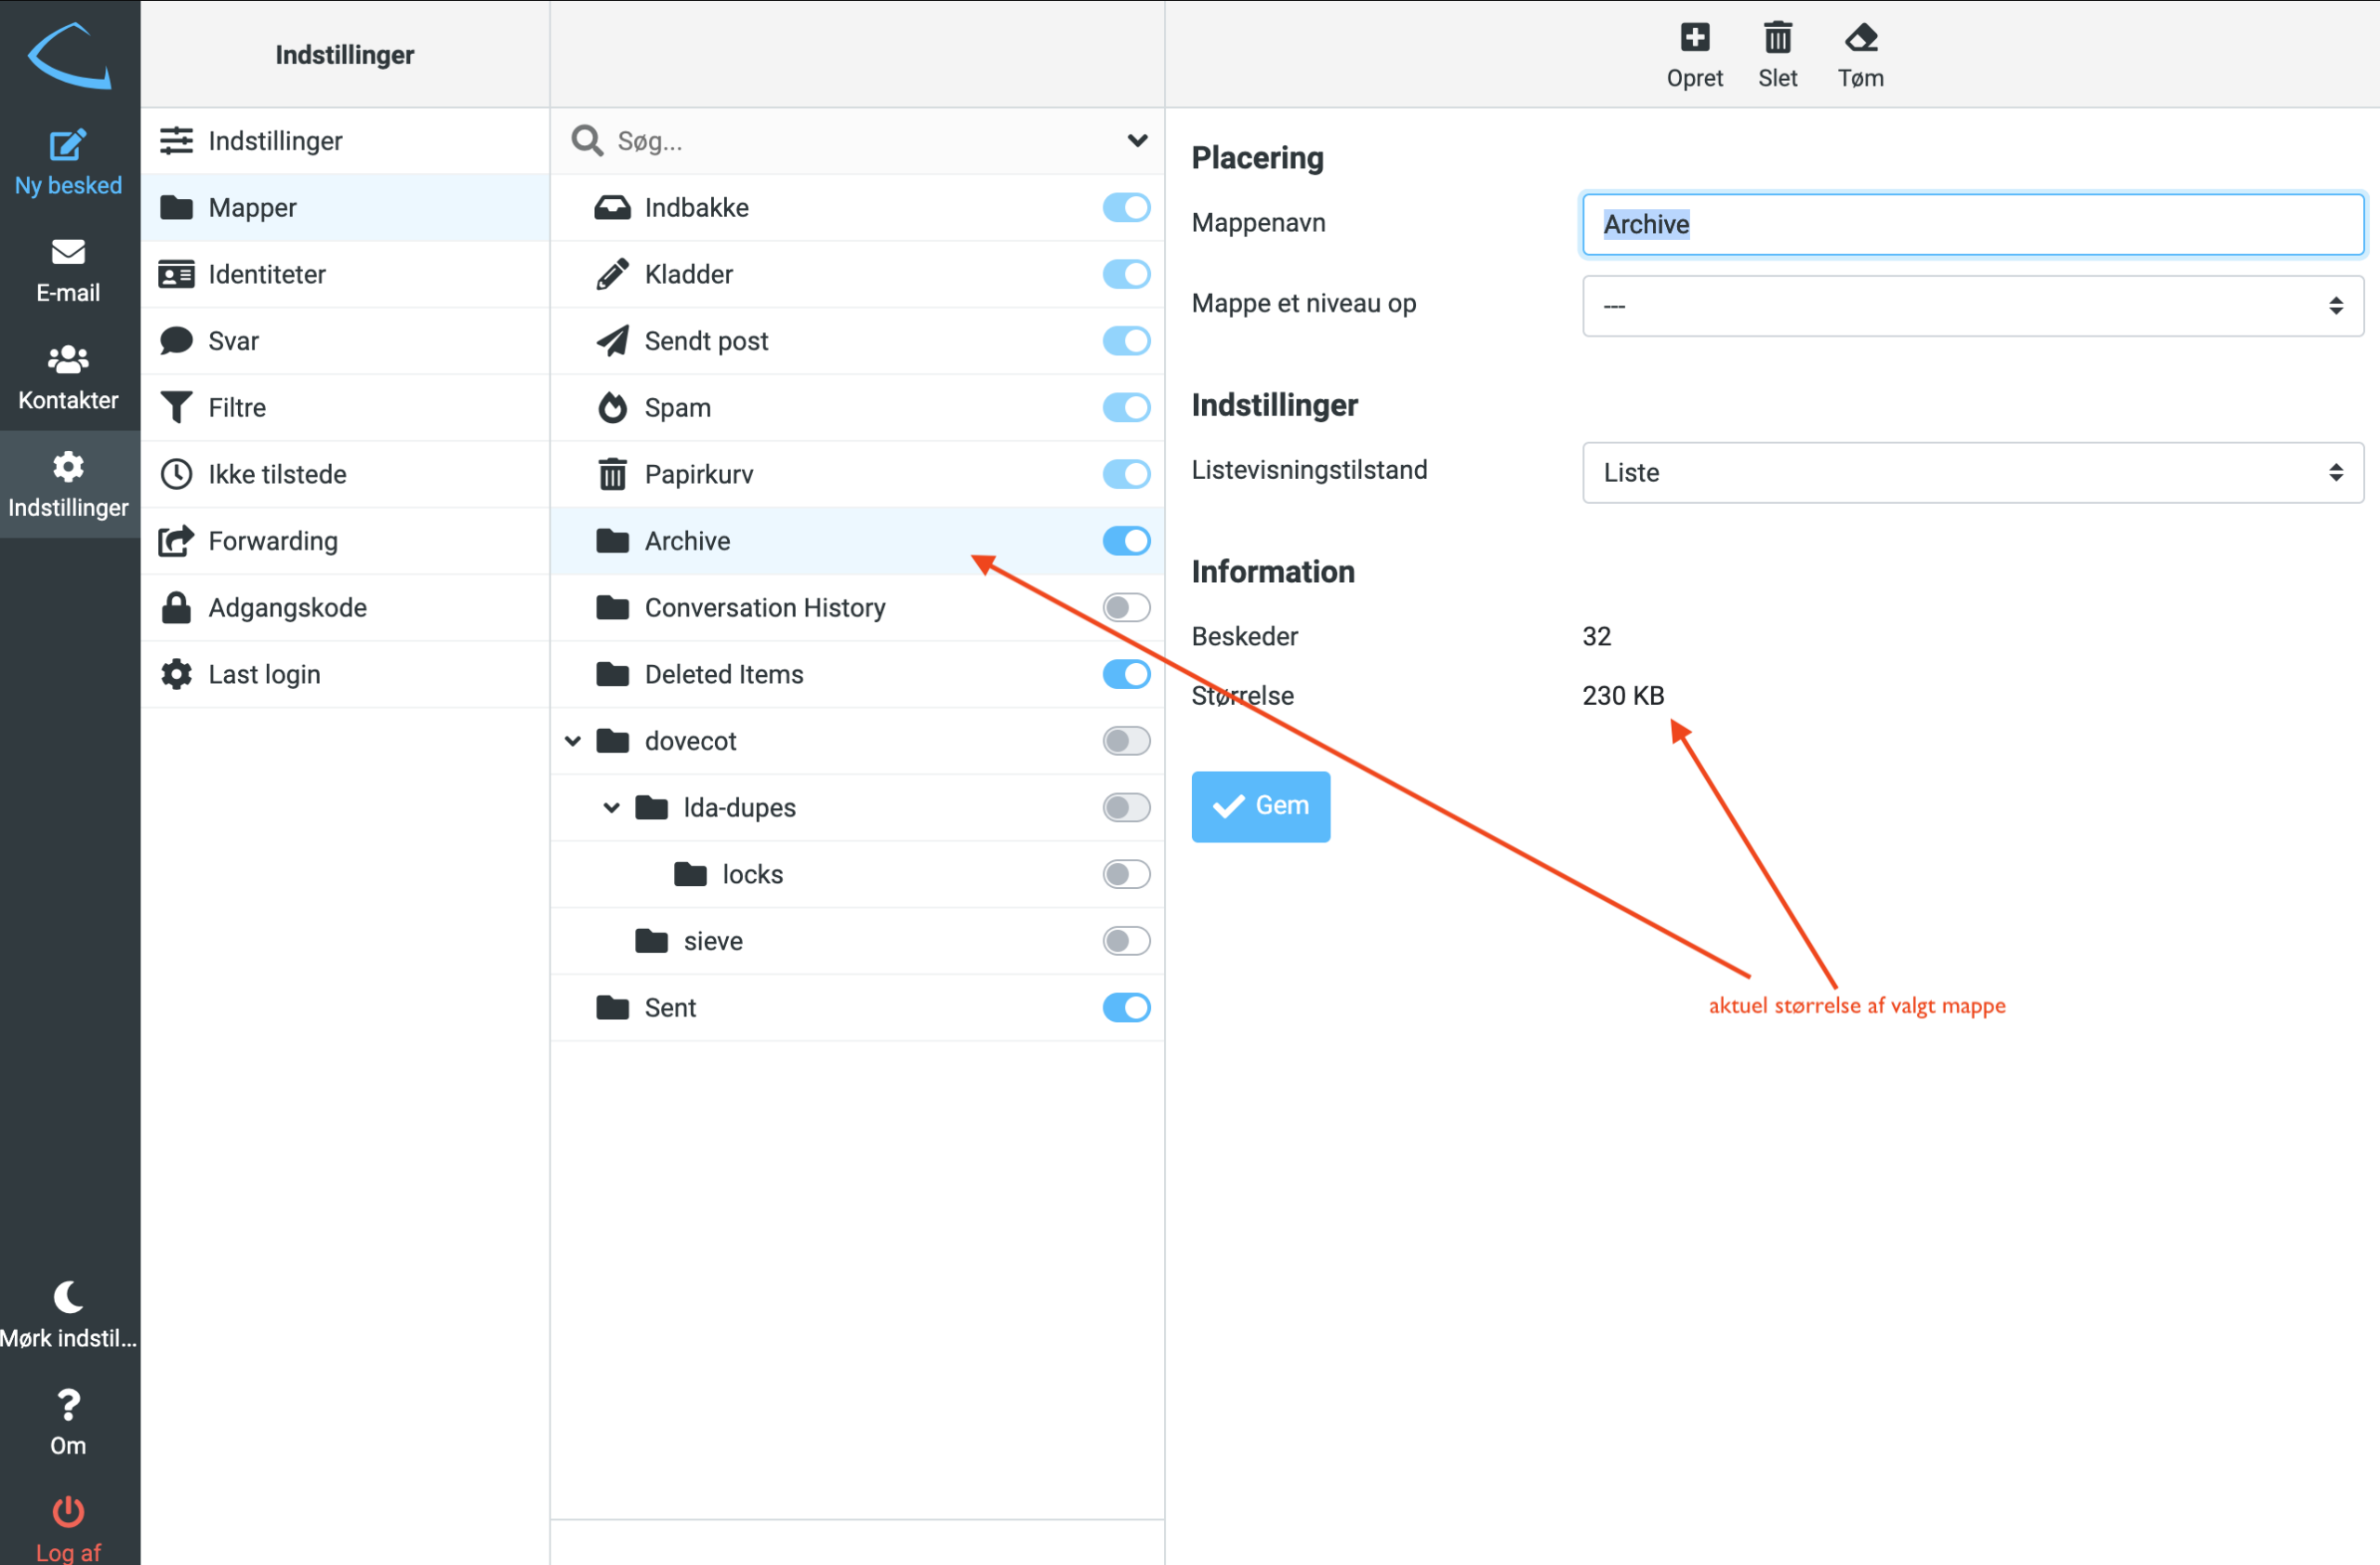Viewport: 2380px width, 1565px height.
Task: Open the E-mail envelope icon
Action: coord(68,252)
